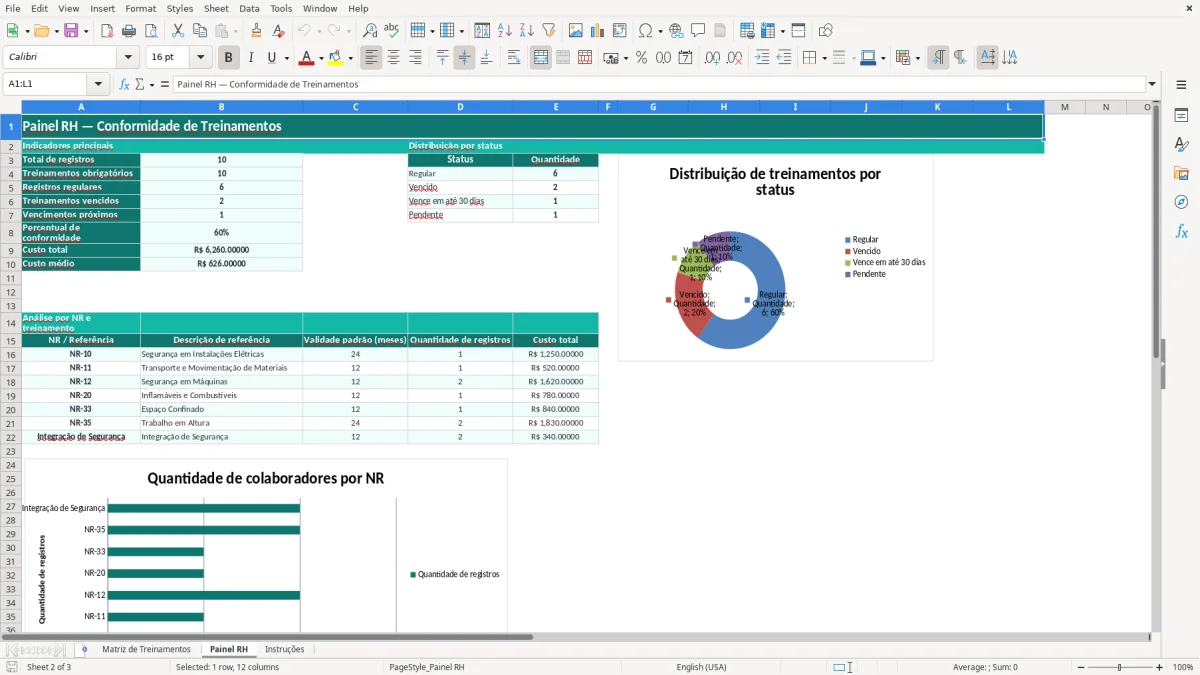
Task: Insert chart icon
Action: (597, 31)
